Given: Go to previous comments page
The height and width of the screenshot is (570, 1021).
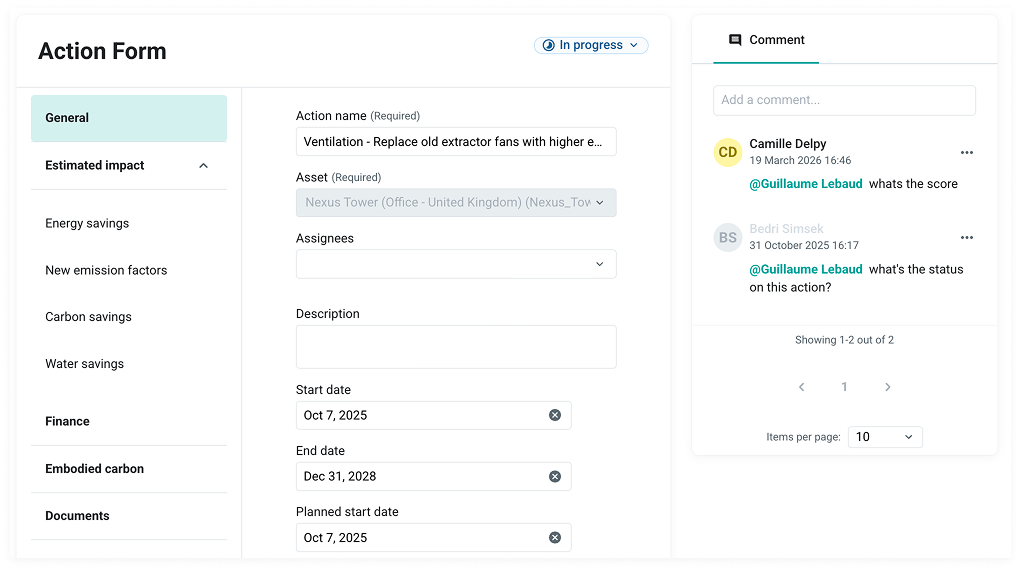Looking at the screenshot, I should tap(802, 387).
